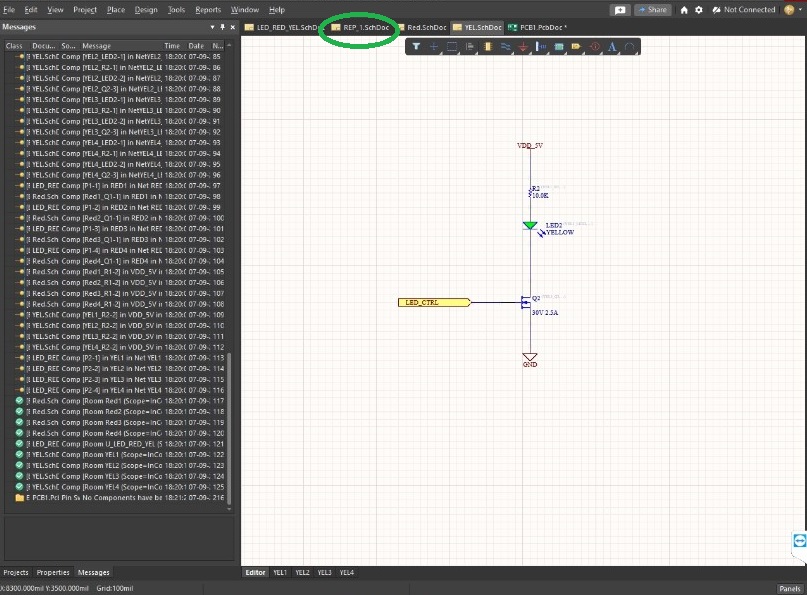Click the Arc drawing tool
This screenshot has height=595, width=807.
(x=630, y=47)
